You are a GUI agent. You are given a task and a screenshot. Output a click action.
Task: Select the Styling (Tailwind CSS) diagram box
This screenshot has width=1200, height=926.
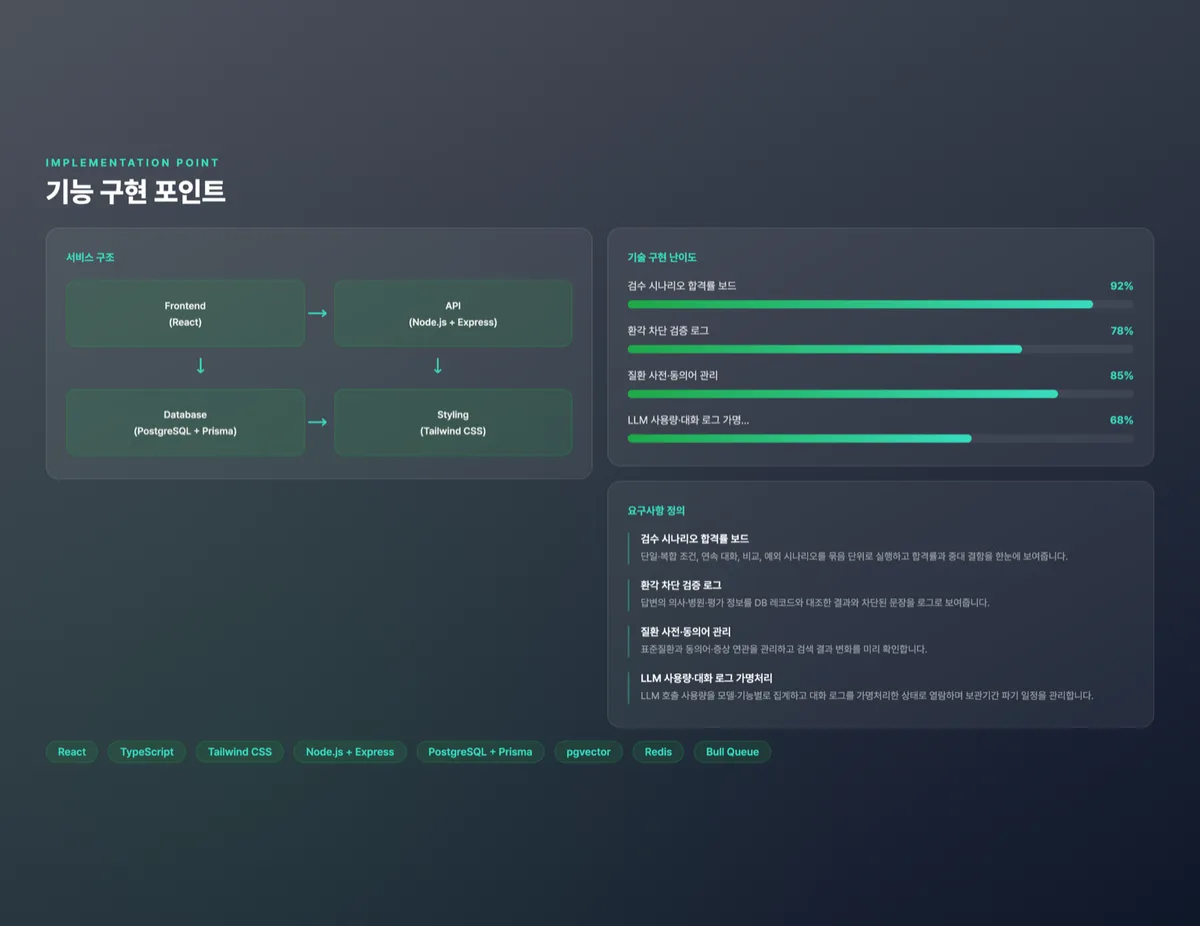(453, 422)
